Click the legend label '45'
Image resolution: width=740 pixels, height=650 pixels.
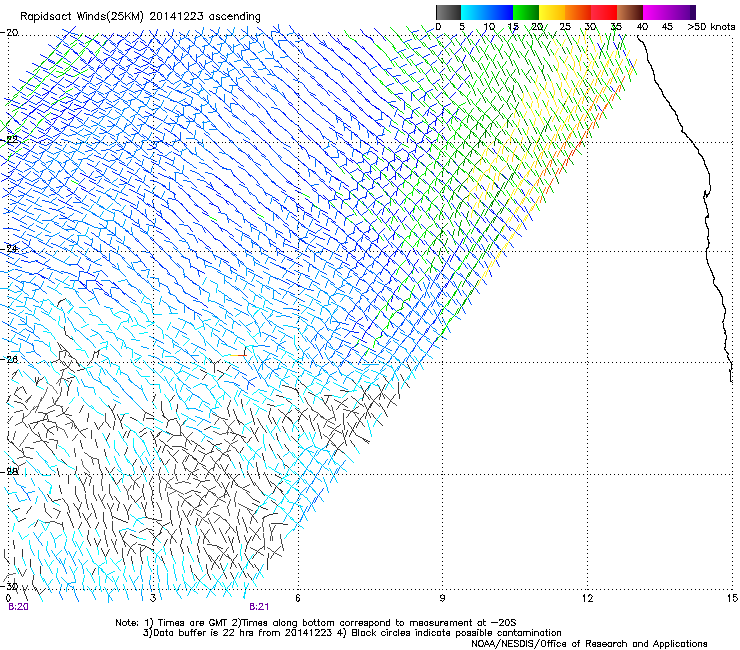(667, 27)
